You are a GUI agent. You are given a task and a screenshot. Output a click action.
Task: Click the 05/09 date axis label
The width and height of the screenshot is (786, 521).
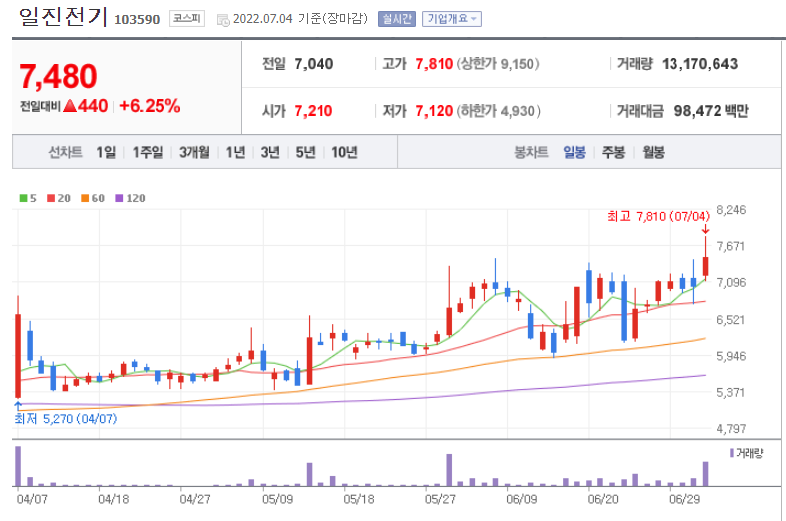(277, 499)
